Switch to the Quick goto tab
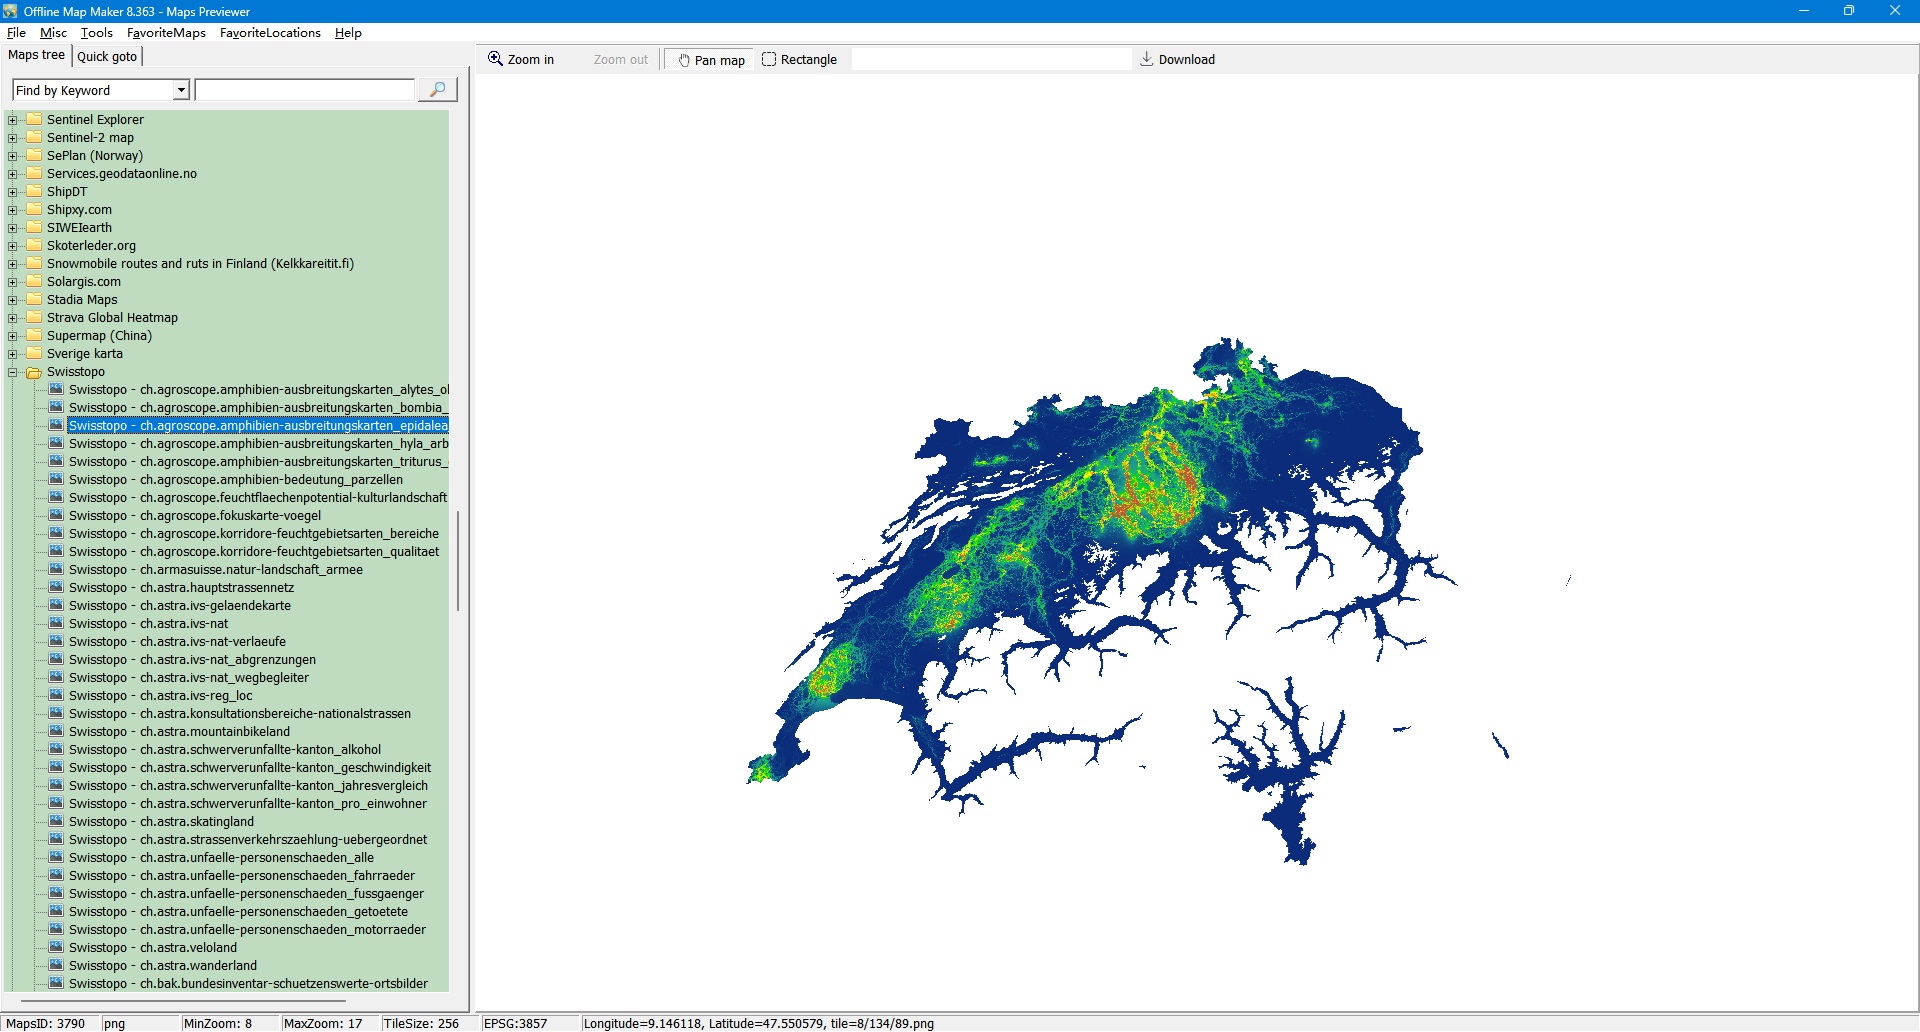The width and height of the screenshot is (1920, 1032). tap(107, 56)
